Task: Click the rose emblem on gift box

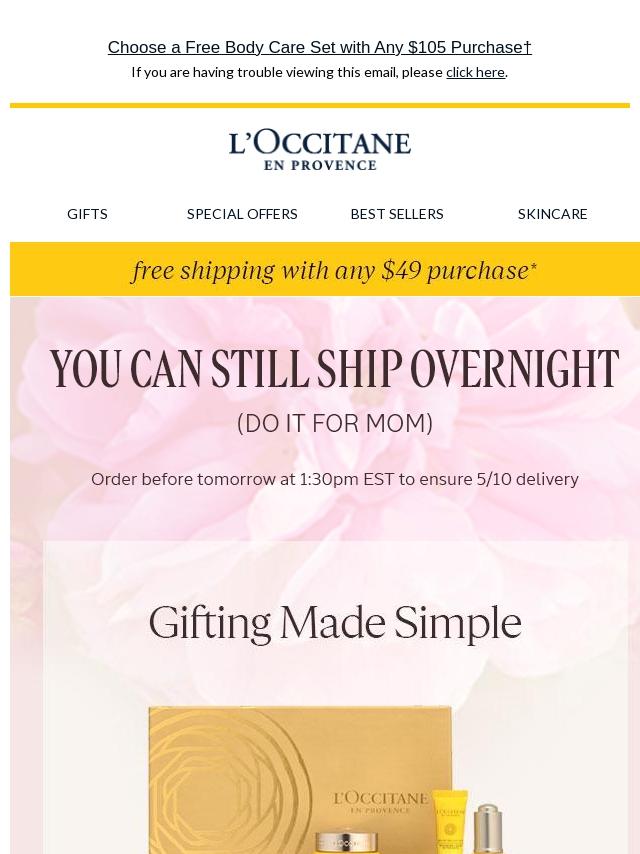Action: [229, 784]
